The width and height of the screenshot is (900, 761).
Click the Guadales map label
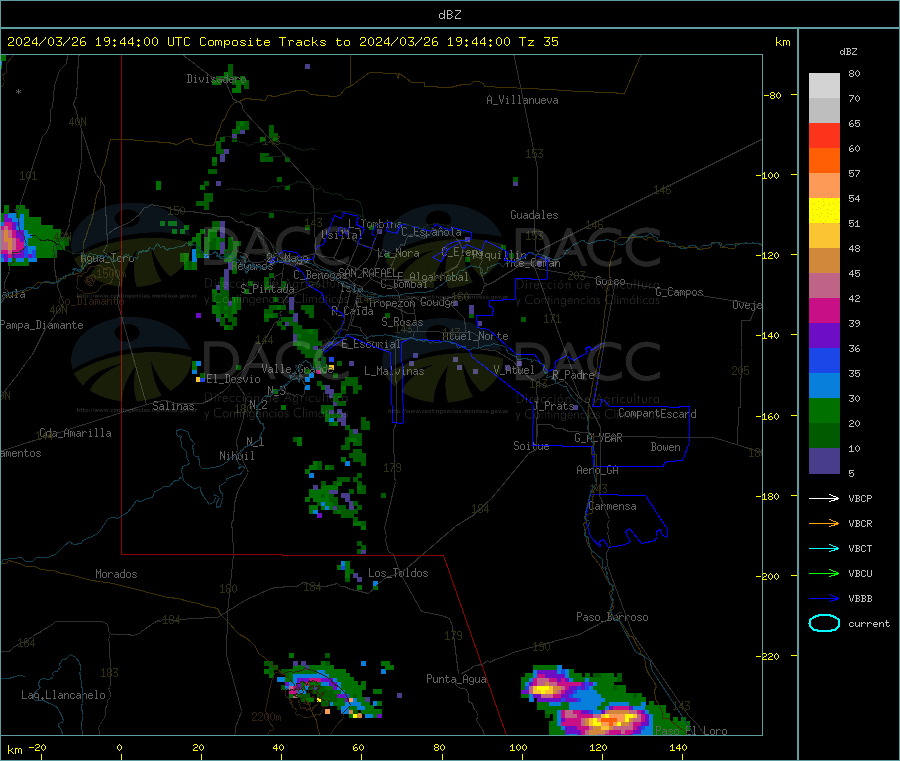[x=534, y=215]
